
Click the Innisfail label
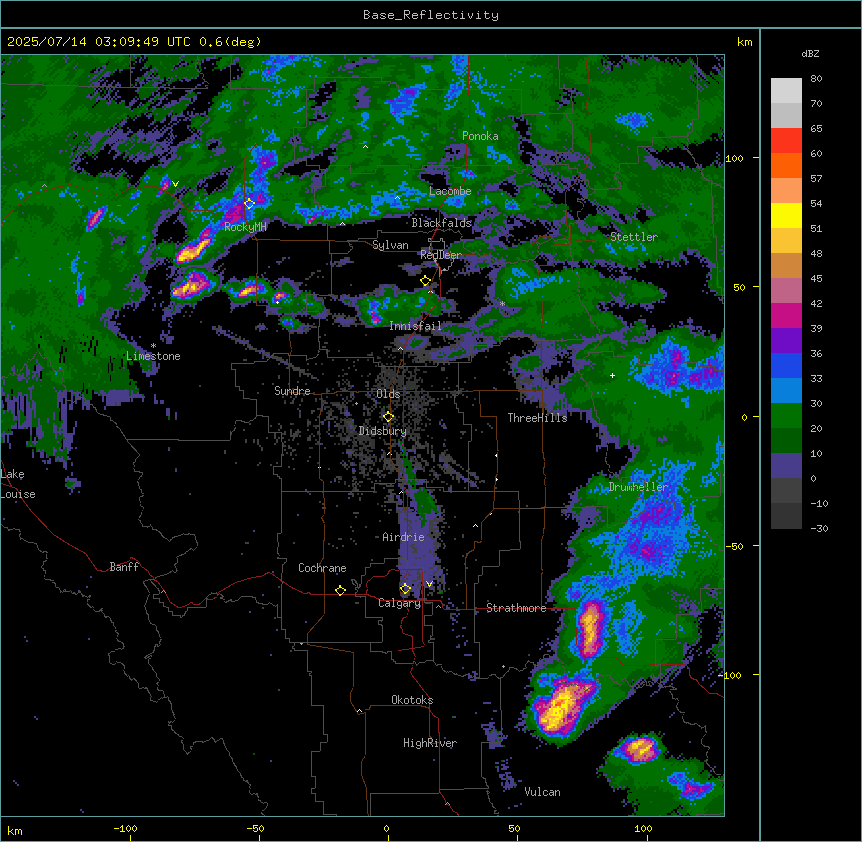415,326
